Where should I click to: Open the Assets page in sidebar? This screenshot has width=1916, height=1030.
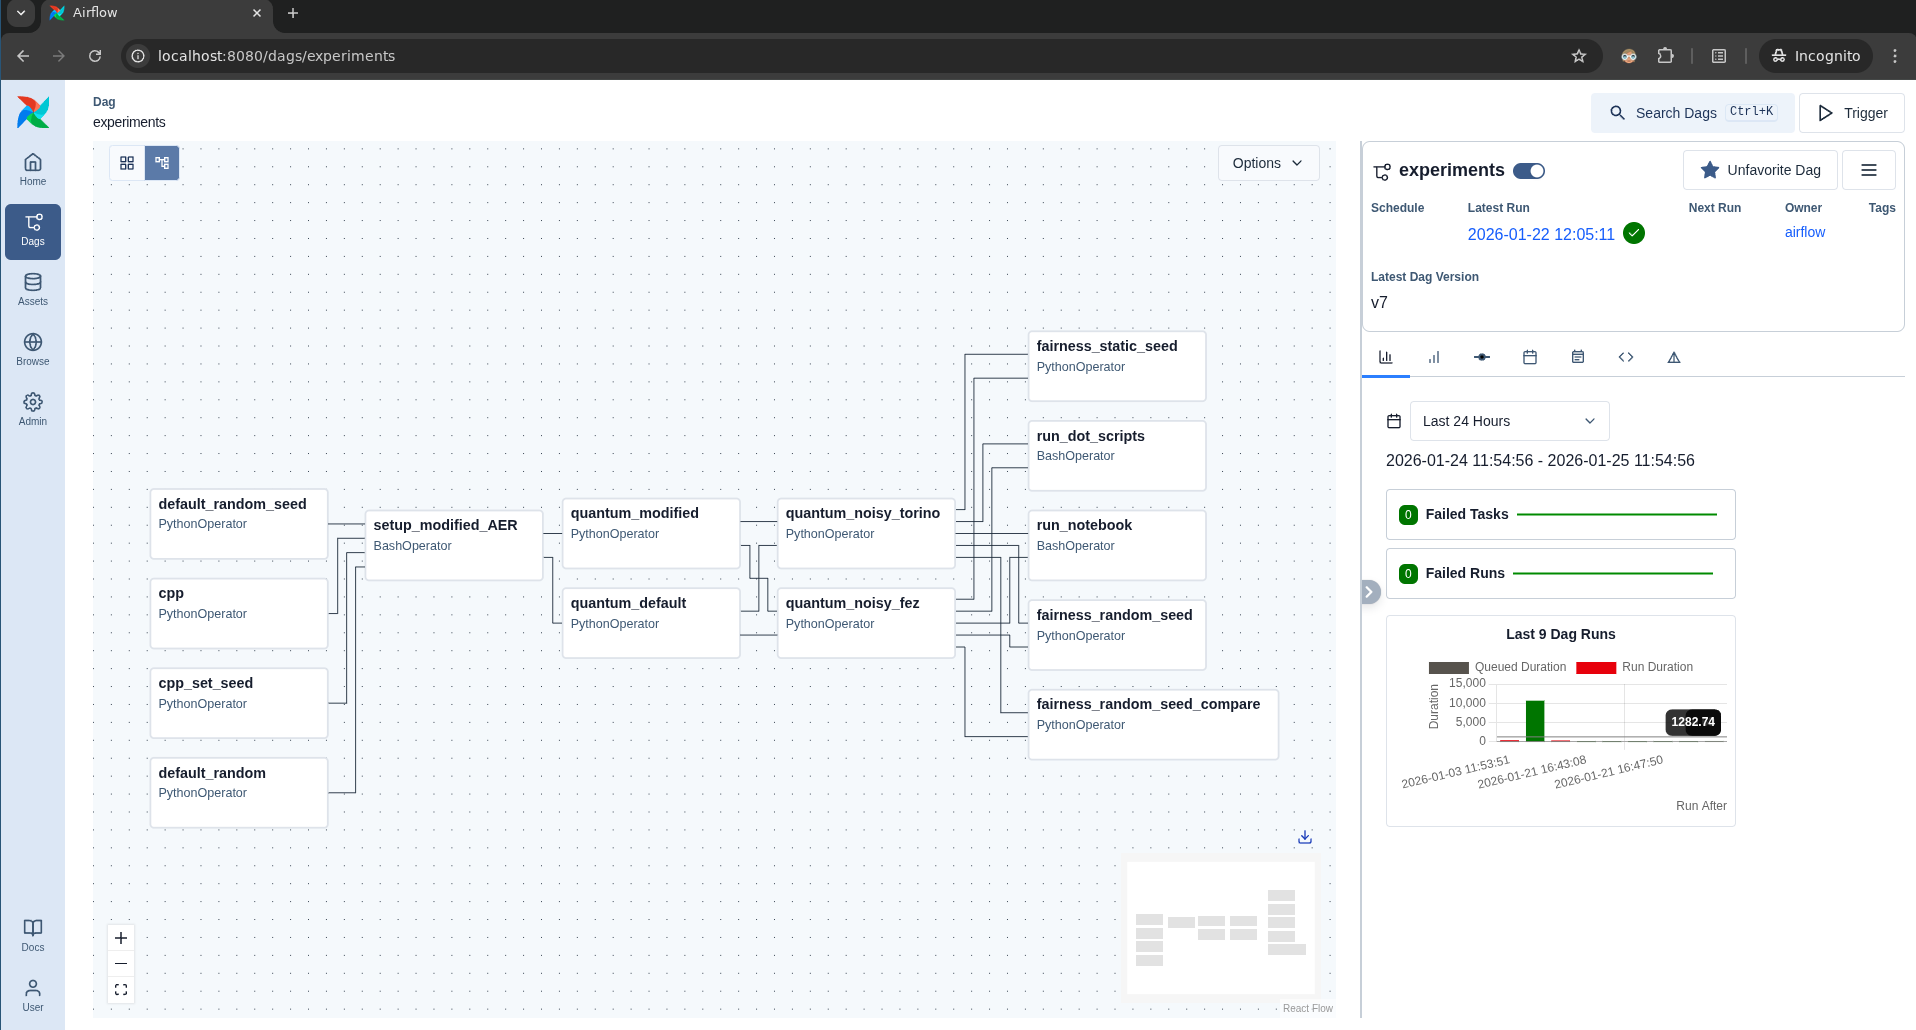[32, 290]
